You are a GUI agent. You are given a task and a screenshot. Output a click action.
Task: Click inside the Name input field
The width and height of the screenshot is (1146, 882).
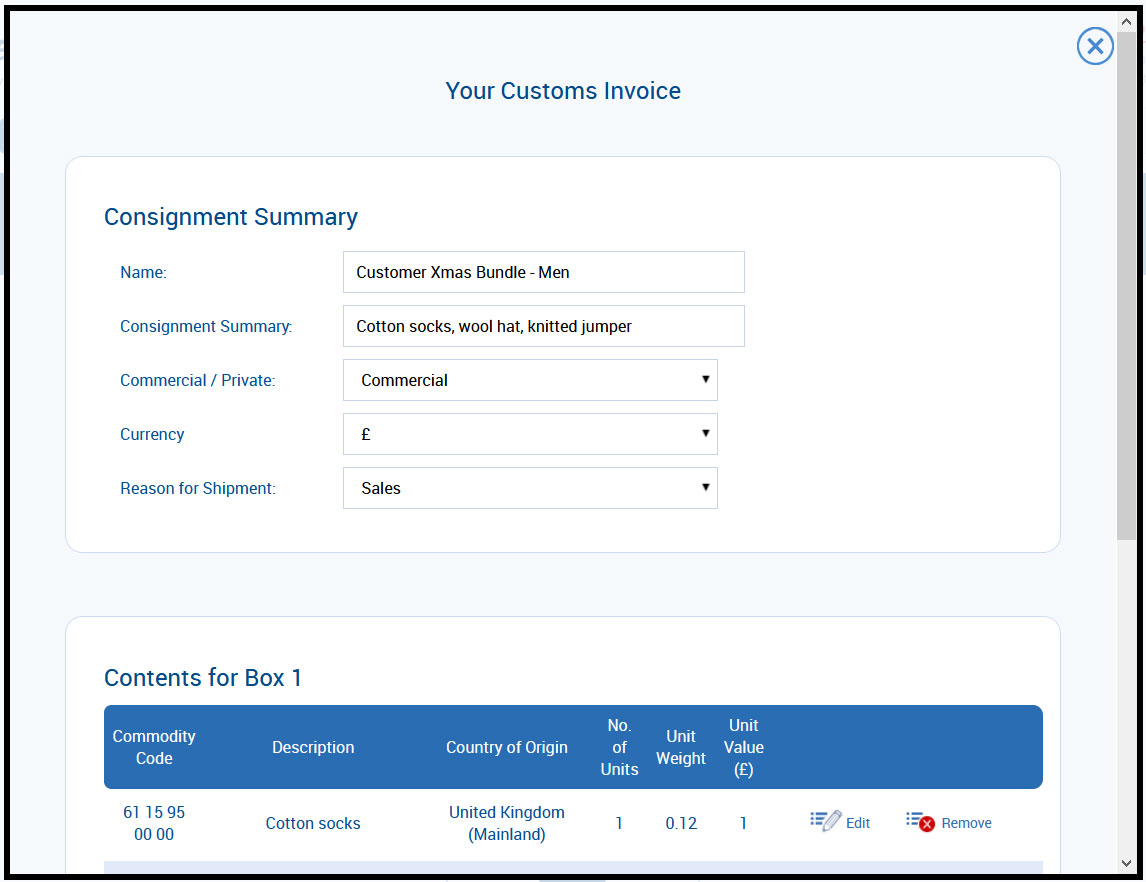pos(543,272)
